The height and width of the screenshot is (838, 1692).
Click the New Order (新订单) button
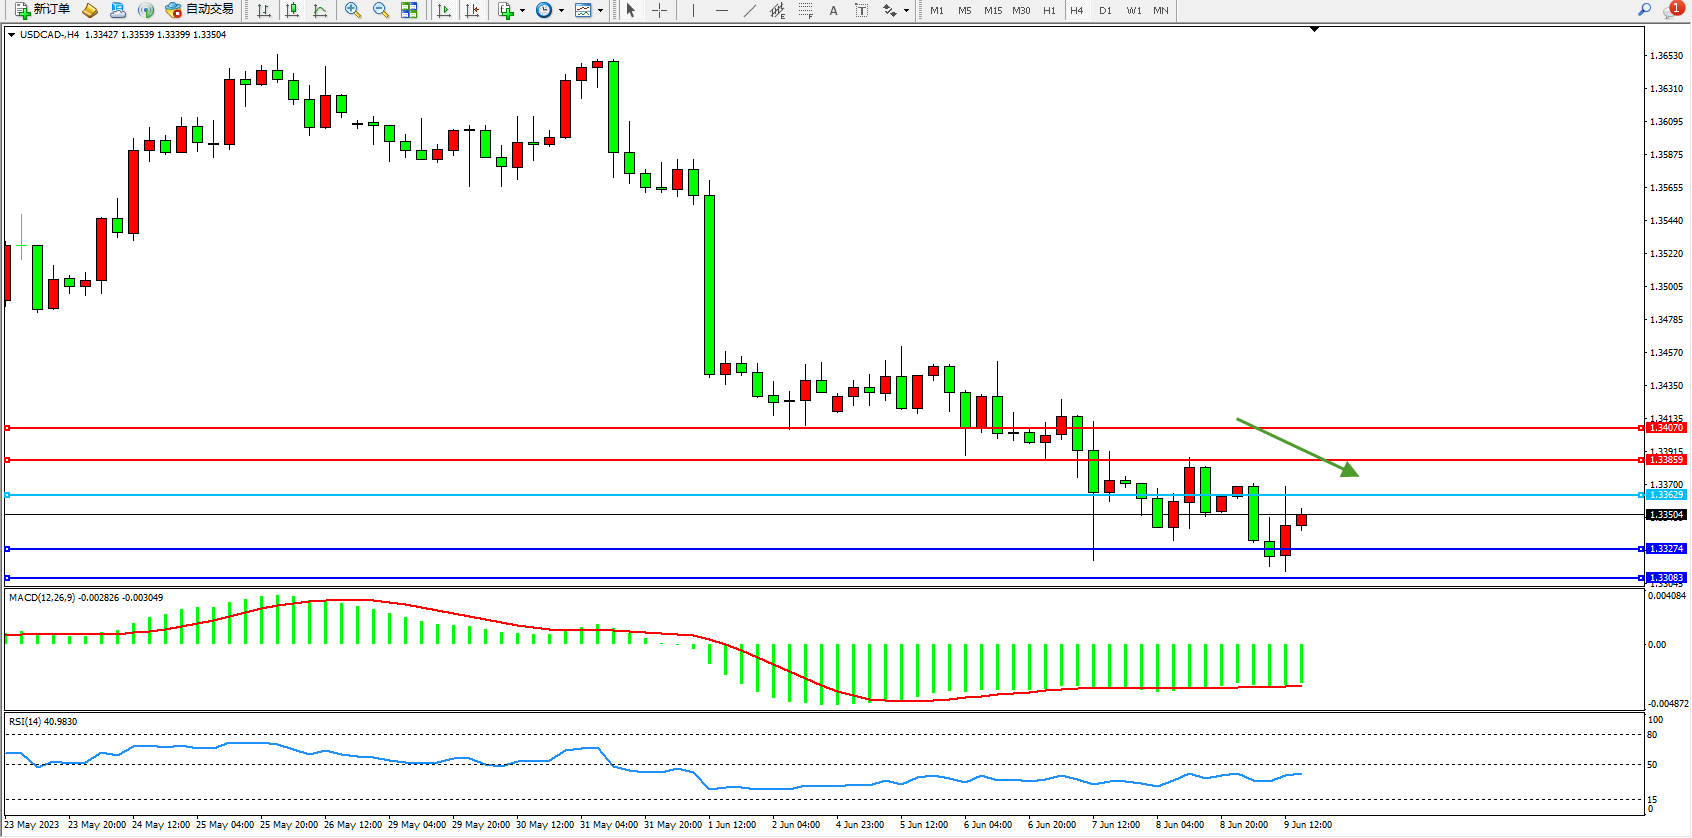42,10
